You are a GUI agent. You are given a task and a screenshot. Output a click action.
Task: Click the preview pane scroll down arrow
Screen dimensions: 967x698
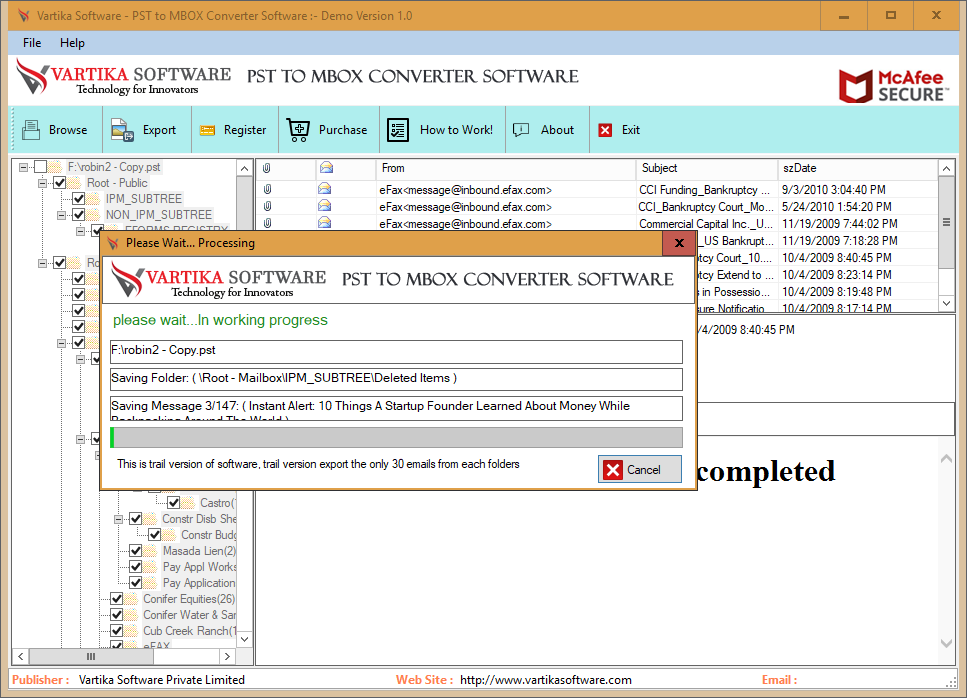pyautogui.click(x=947, y=643)
